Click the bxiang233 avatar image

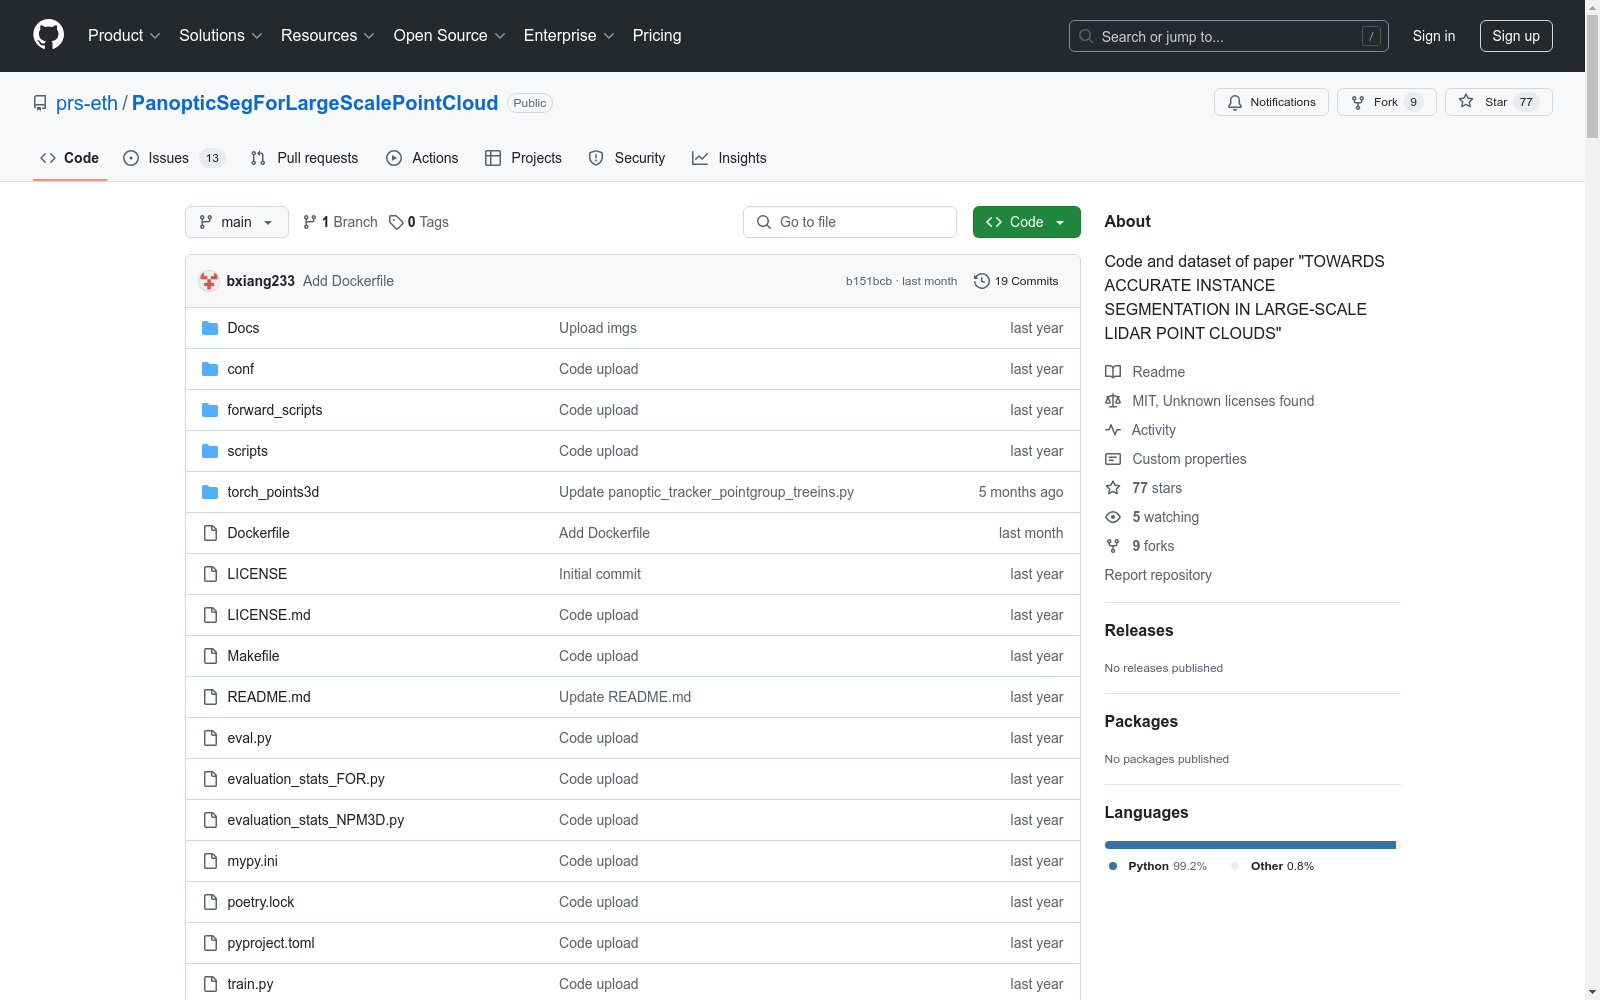(x=209, y=281)
